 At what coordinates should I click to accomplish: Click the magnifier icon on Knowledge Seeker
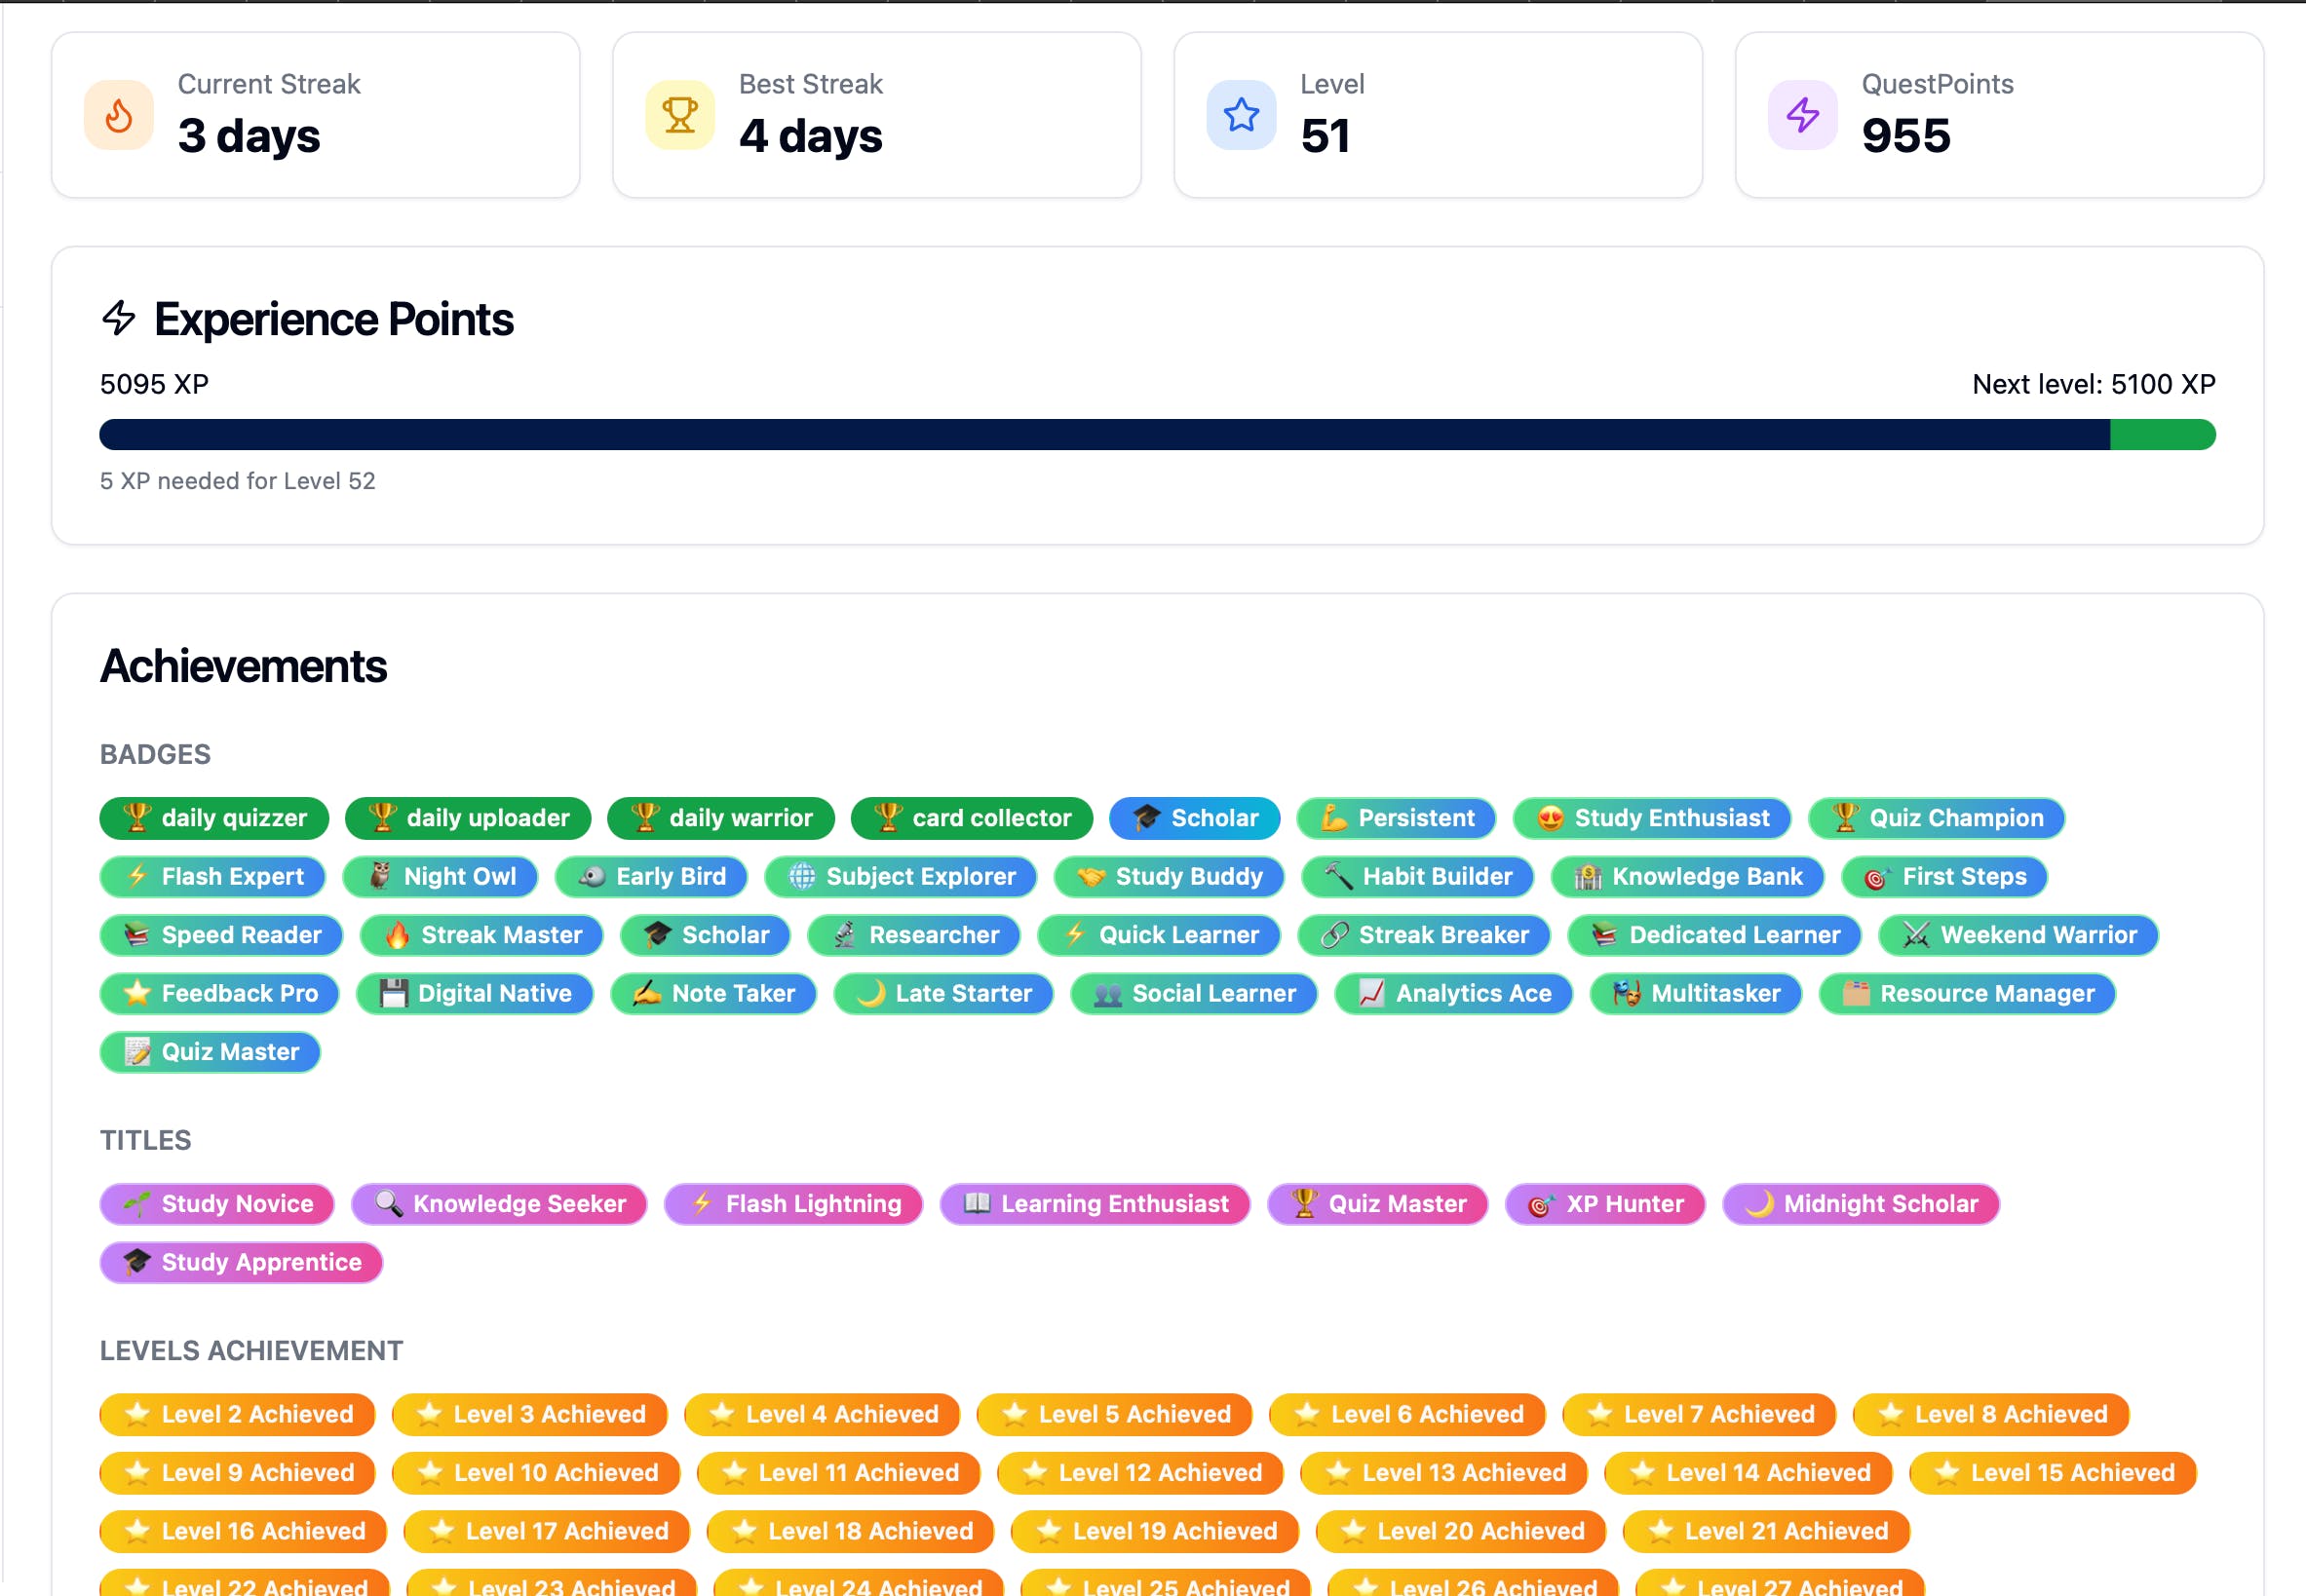pyautogui.click(x=388, y=1203)
